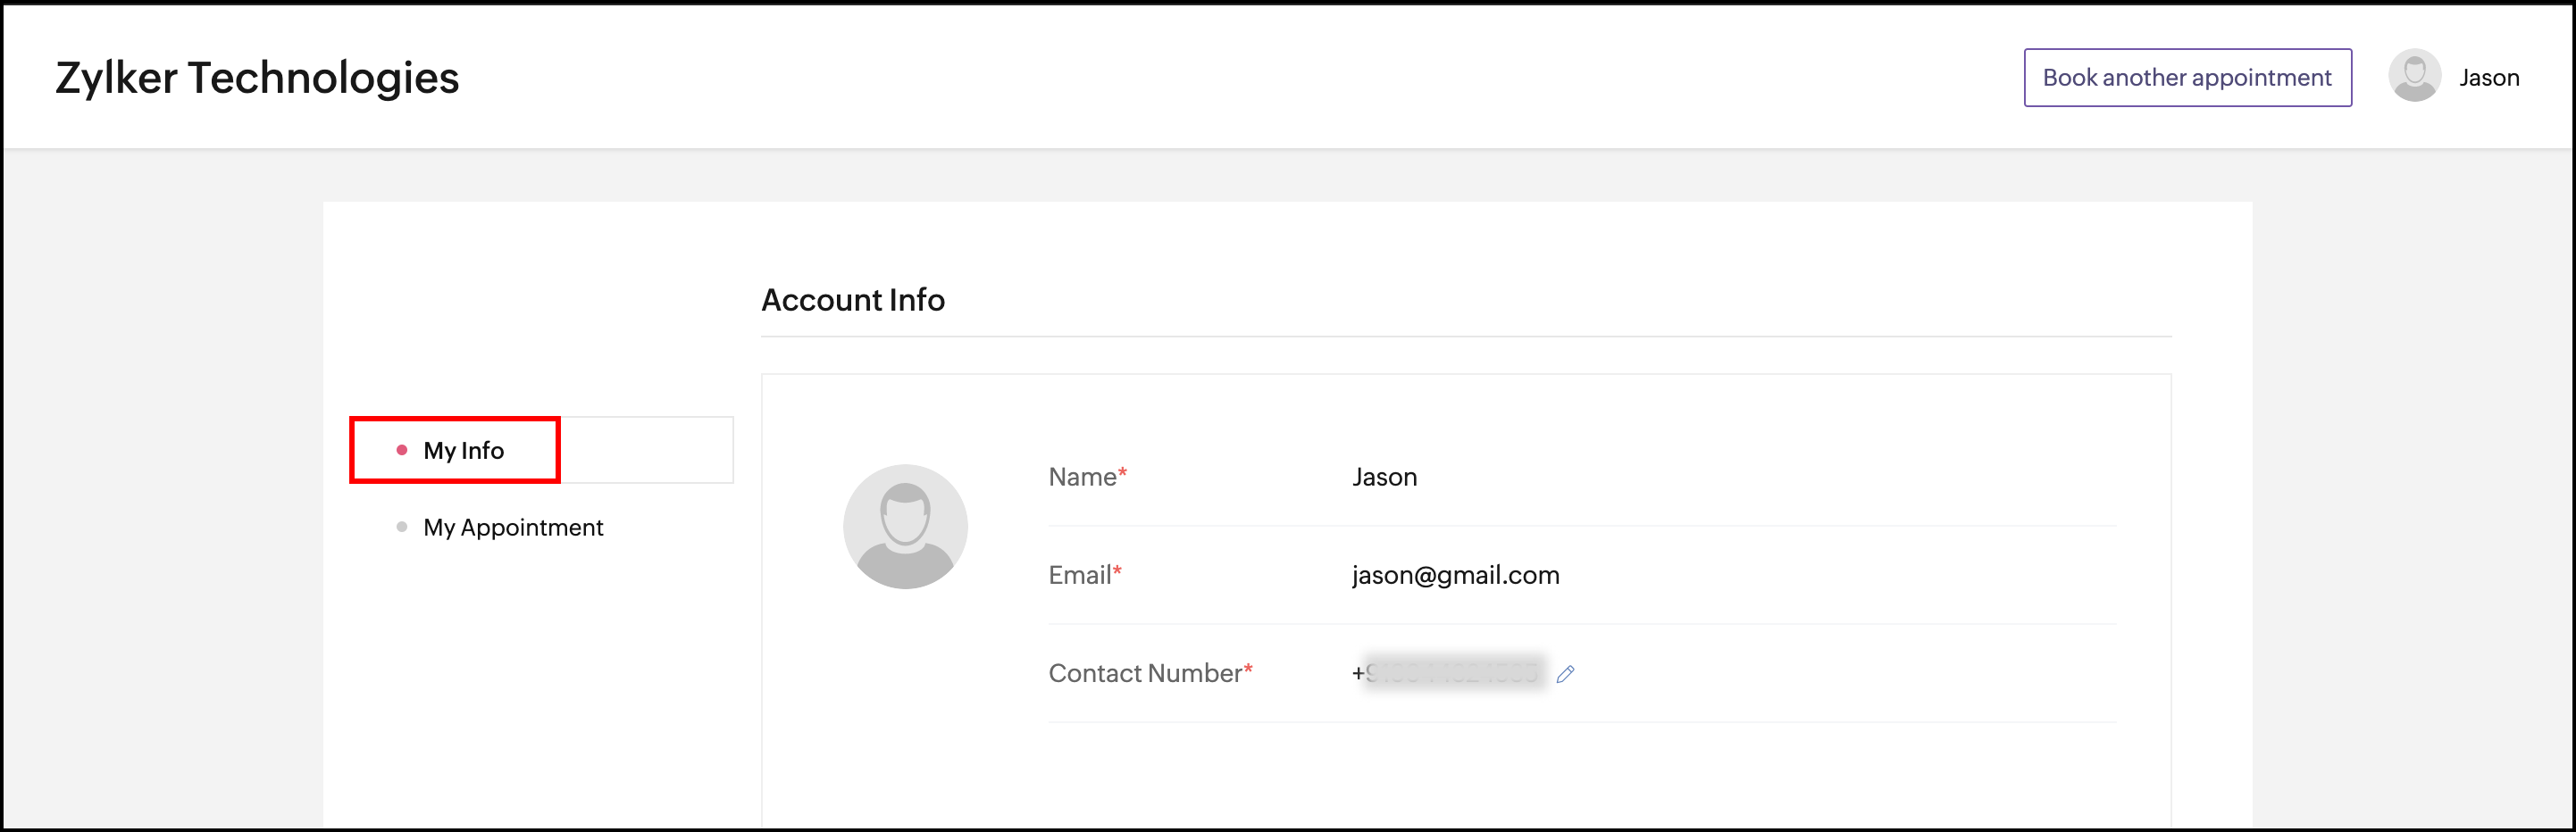Screen dimensions: 2576x832
Task: Click the large profile picture placeholder
Action: pos(905,526)
